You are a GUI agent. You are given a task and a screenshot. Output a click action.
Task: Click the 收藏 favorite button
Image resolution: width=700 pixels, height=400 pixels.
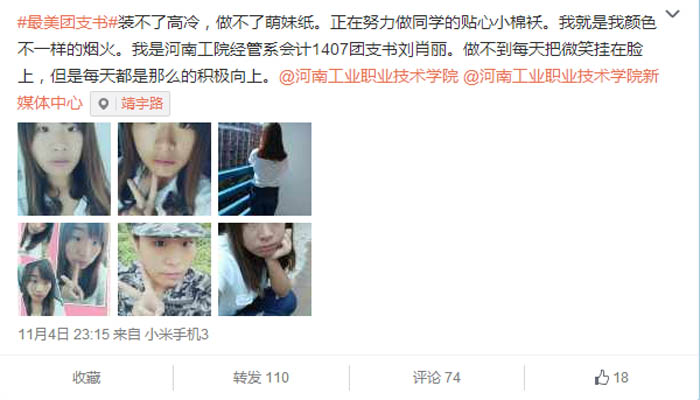(x=87, y=378)
